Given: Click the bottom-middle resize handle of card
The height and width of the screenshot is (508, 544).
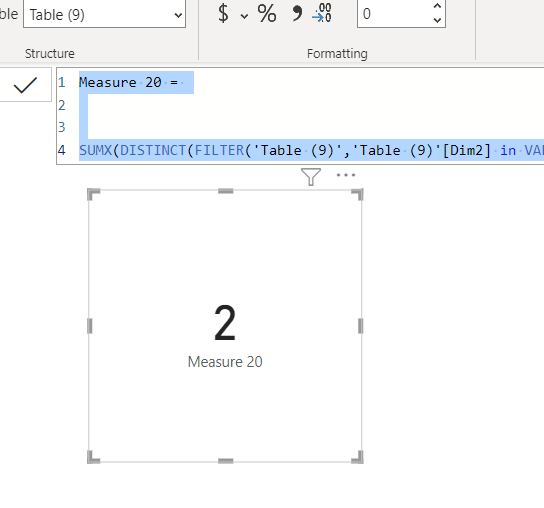Looking at the screenshot, I should click(x=226, y=461).
